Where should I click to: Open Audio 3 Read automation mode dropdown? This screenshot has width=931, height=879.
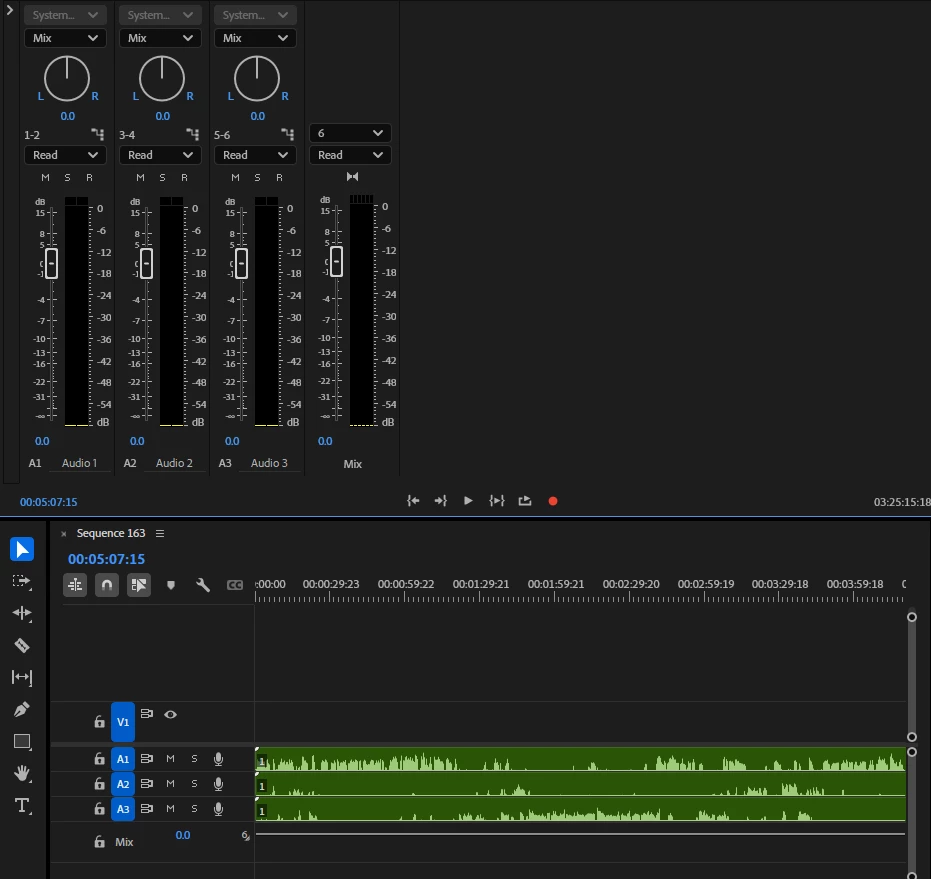[255, 155]
